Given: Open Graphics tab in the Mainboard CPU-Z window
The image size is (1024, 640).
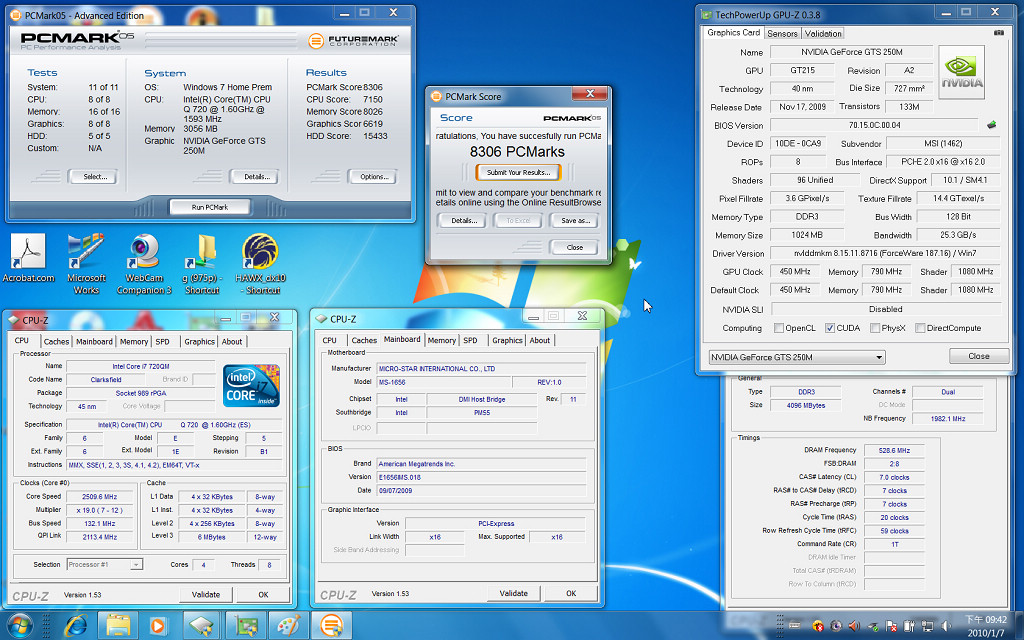Looking at the screenshot, I should pyautogui.click(x=507, y=340).
